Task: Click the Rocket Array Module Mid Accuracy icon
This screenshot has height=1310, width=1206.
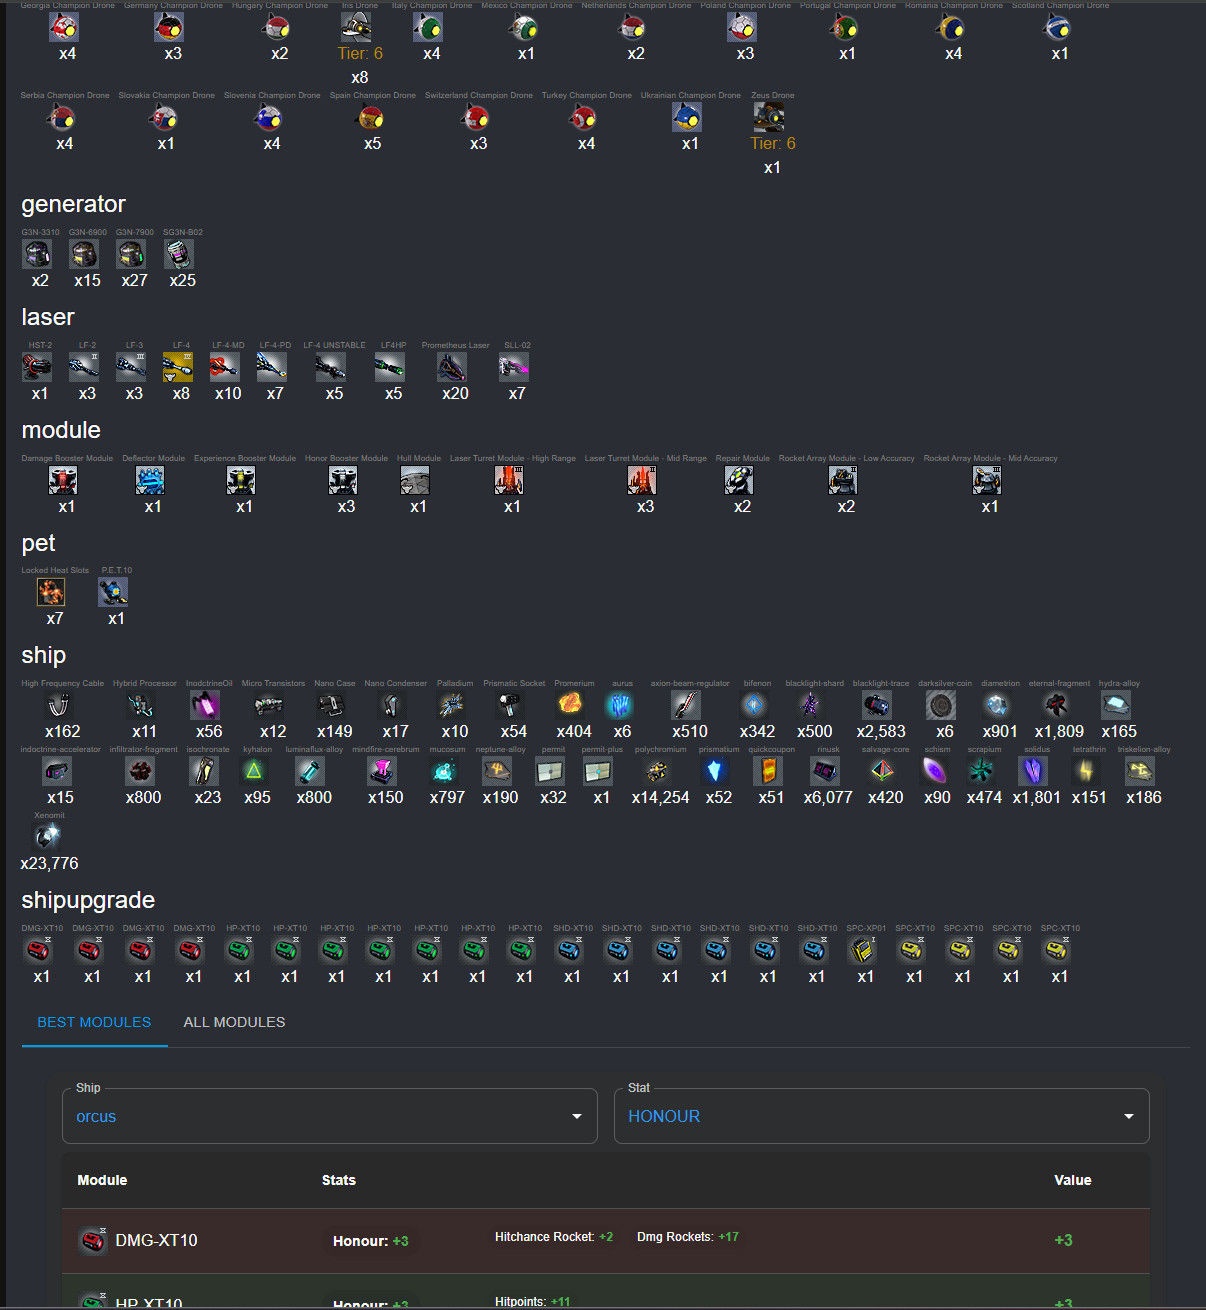Action: click(987, 481)
